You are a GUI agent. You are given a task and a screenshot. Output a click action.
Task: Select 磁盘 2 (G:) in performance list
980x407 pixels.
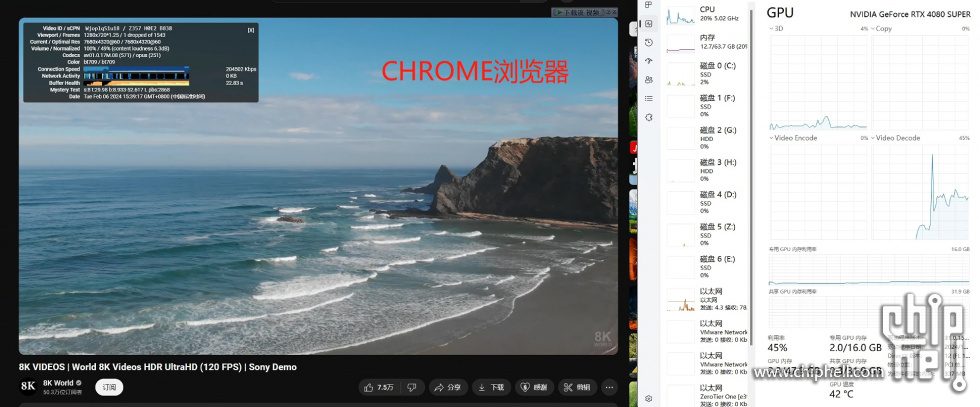coord(707,138)
